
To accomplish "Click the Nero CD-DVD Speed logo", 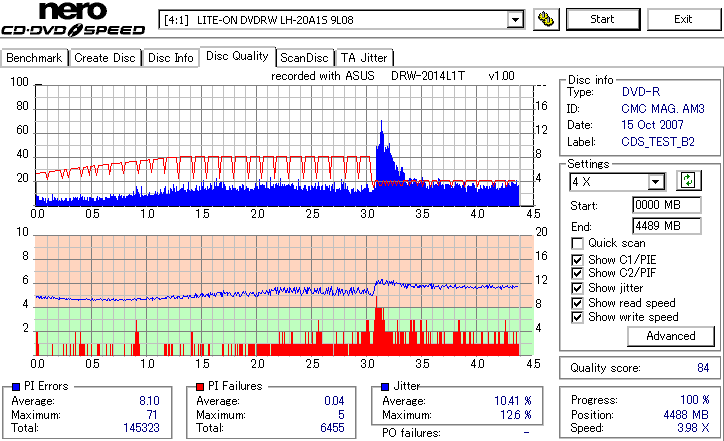I will click(73, 19).
